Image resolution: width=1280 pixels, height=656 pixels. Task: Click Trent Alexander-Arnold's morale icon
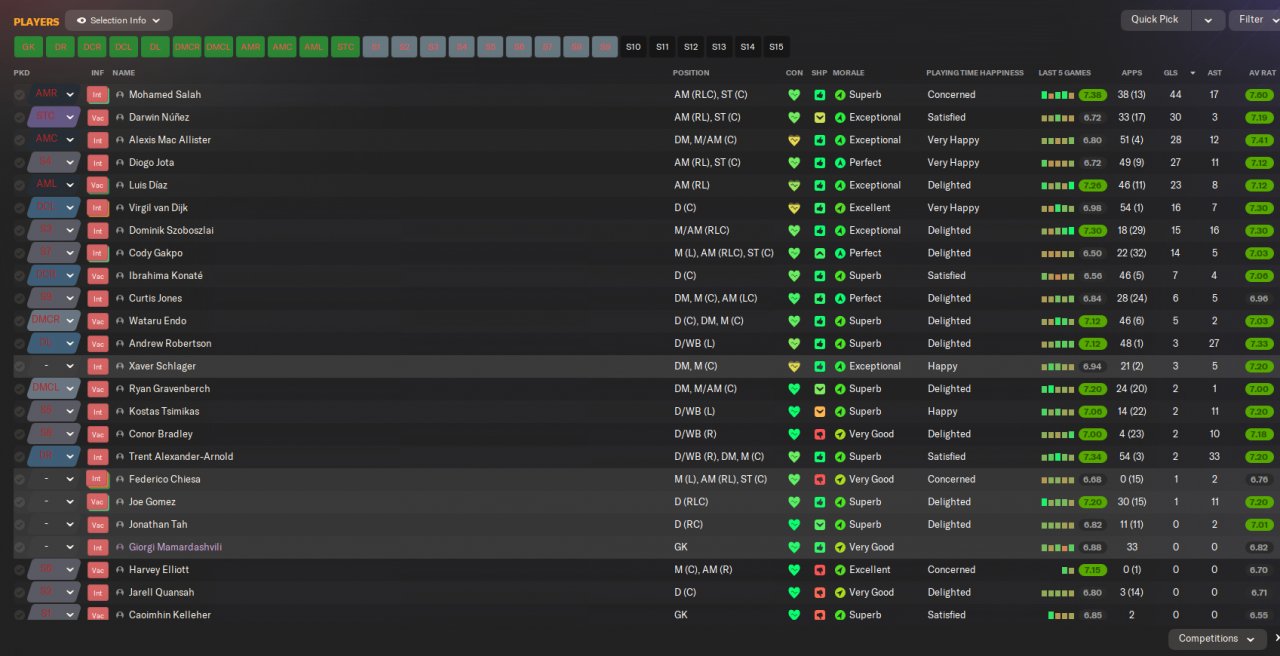pyautogui.click(x=840, y=456)
